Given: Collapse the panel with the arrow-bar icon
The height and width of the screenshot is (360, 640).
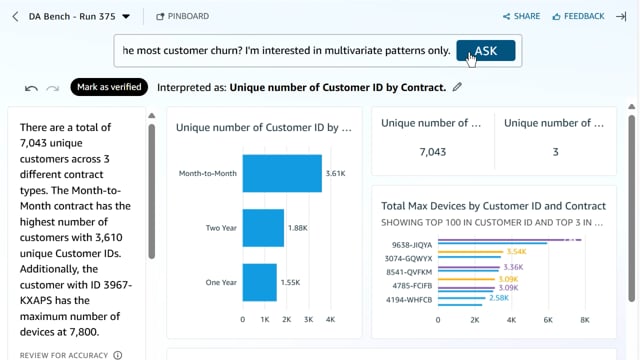Looking at the screenshot, I should click(621, 16).
